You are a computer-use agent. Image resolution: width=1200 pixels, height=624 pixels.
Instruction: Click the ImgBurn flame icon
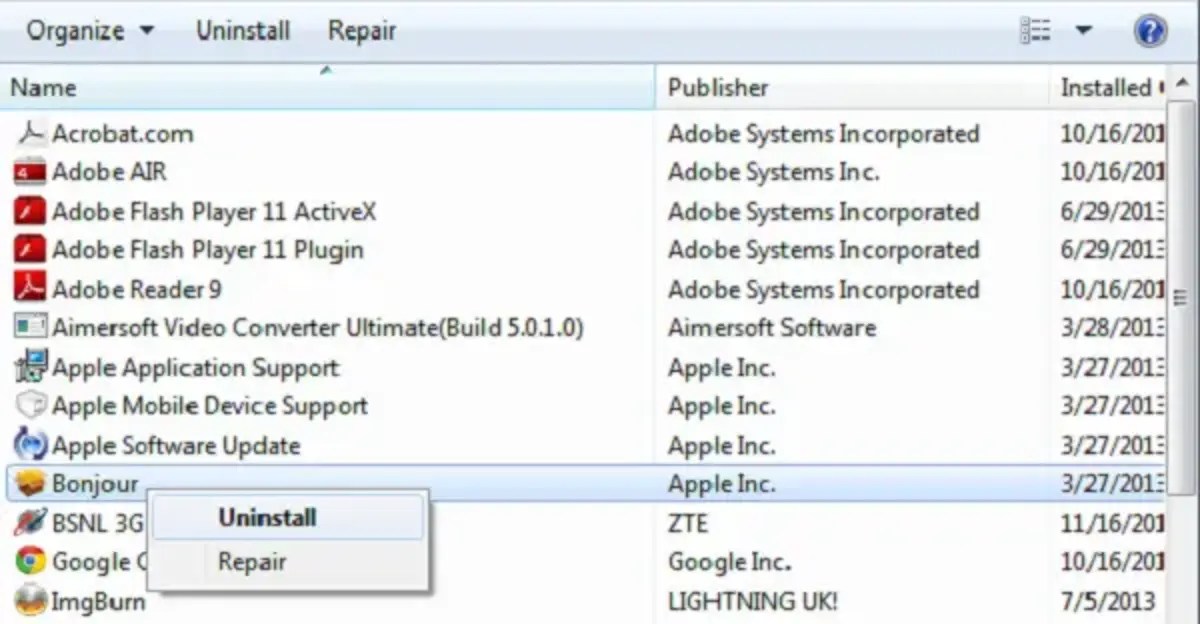click(29, 601)
